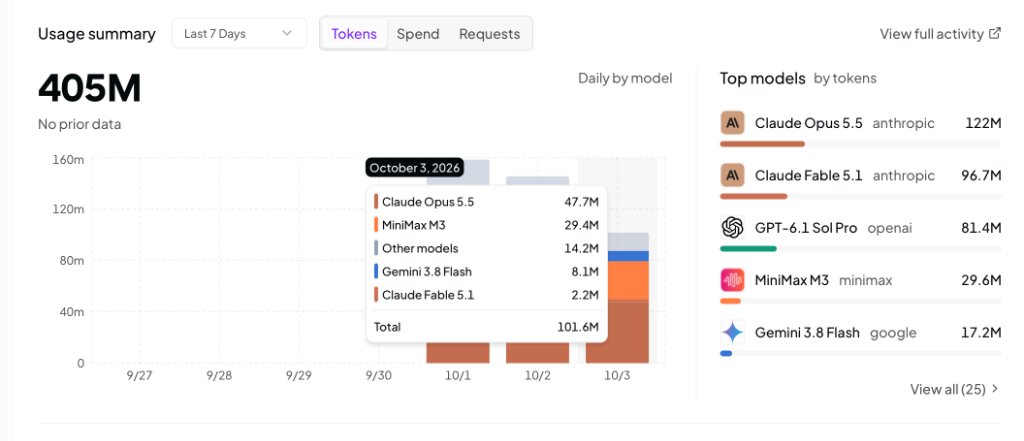Switch to the Spend tab
The image size is (1024, 441).
click(418, 33)
